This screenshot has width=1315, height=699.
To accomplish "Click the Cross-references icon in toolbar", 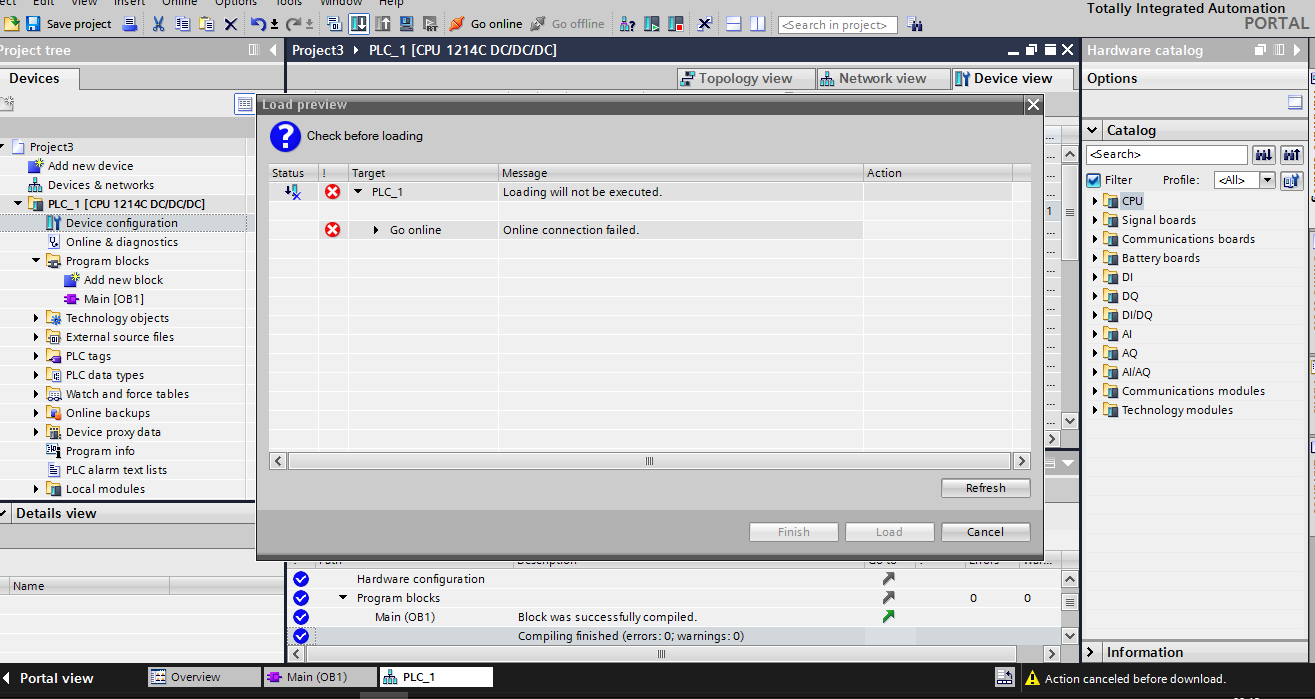I will pos(704,24).
